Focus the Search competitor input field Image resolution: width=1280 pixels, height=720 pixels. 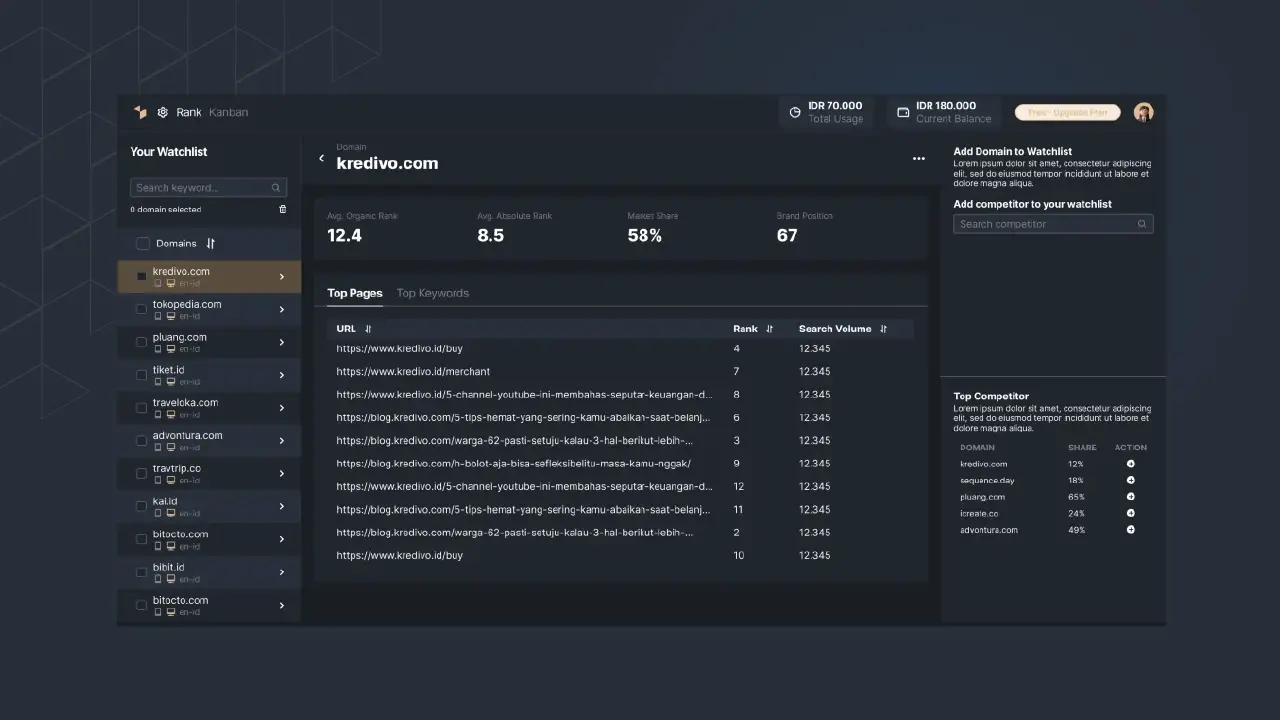pyautogui.click(x=1045, y=224)
